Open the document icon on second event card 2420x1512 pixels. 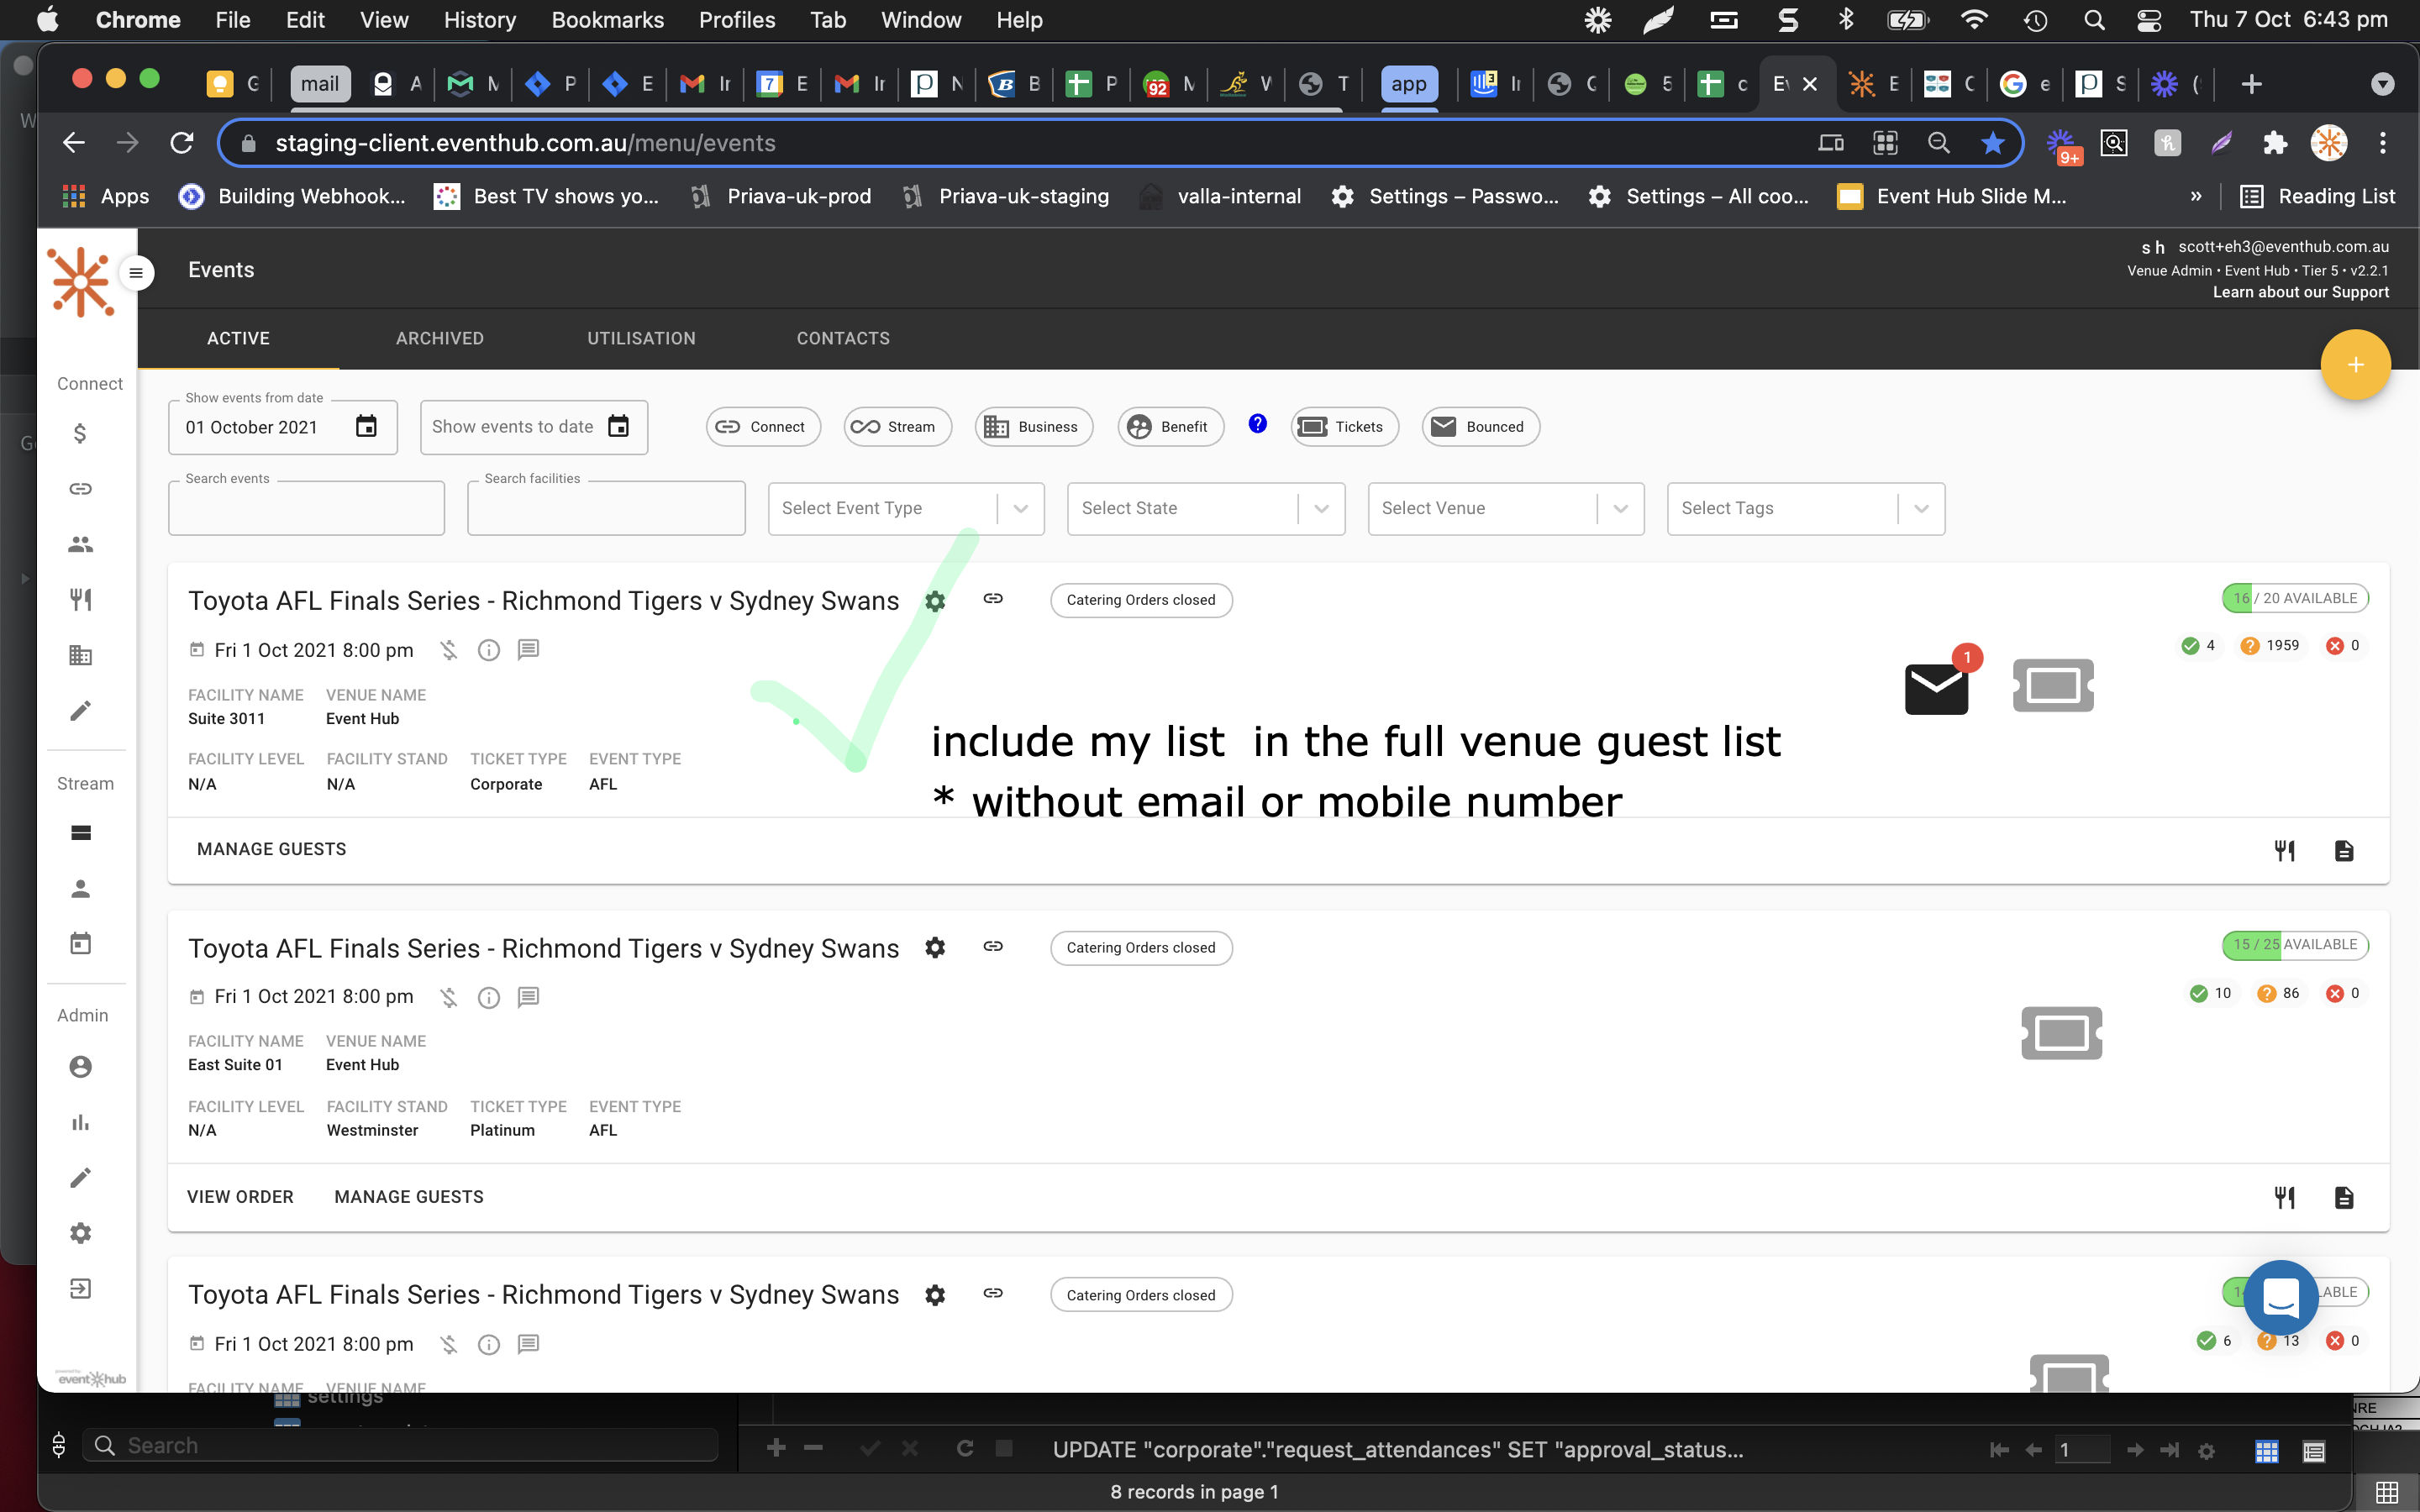pos(2344,1197)
